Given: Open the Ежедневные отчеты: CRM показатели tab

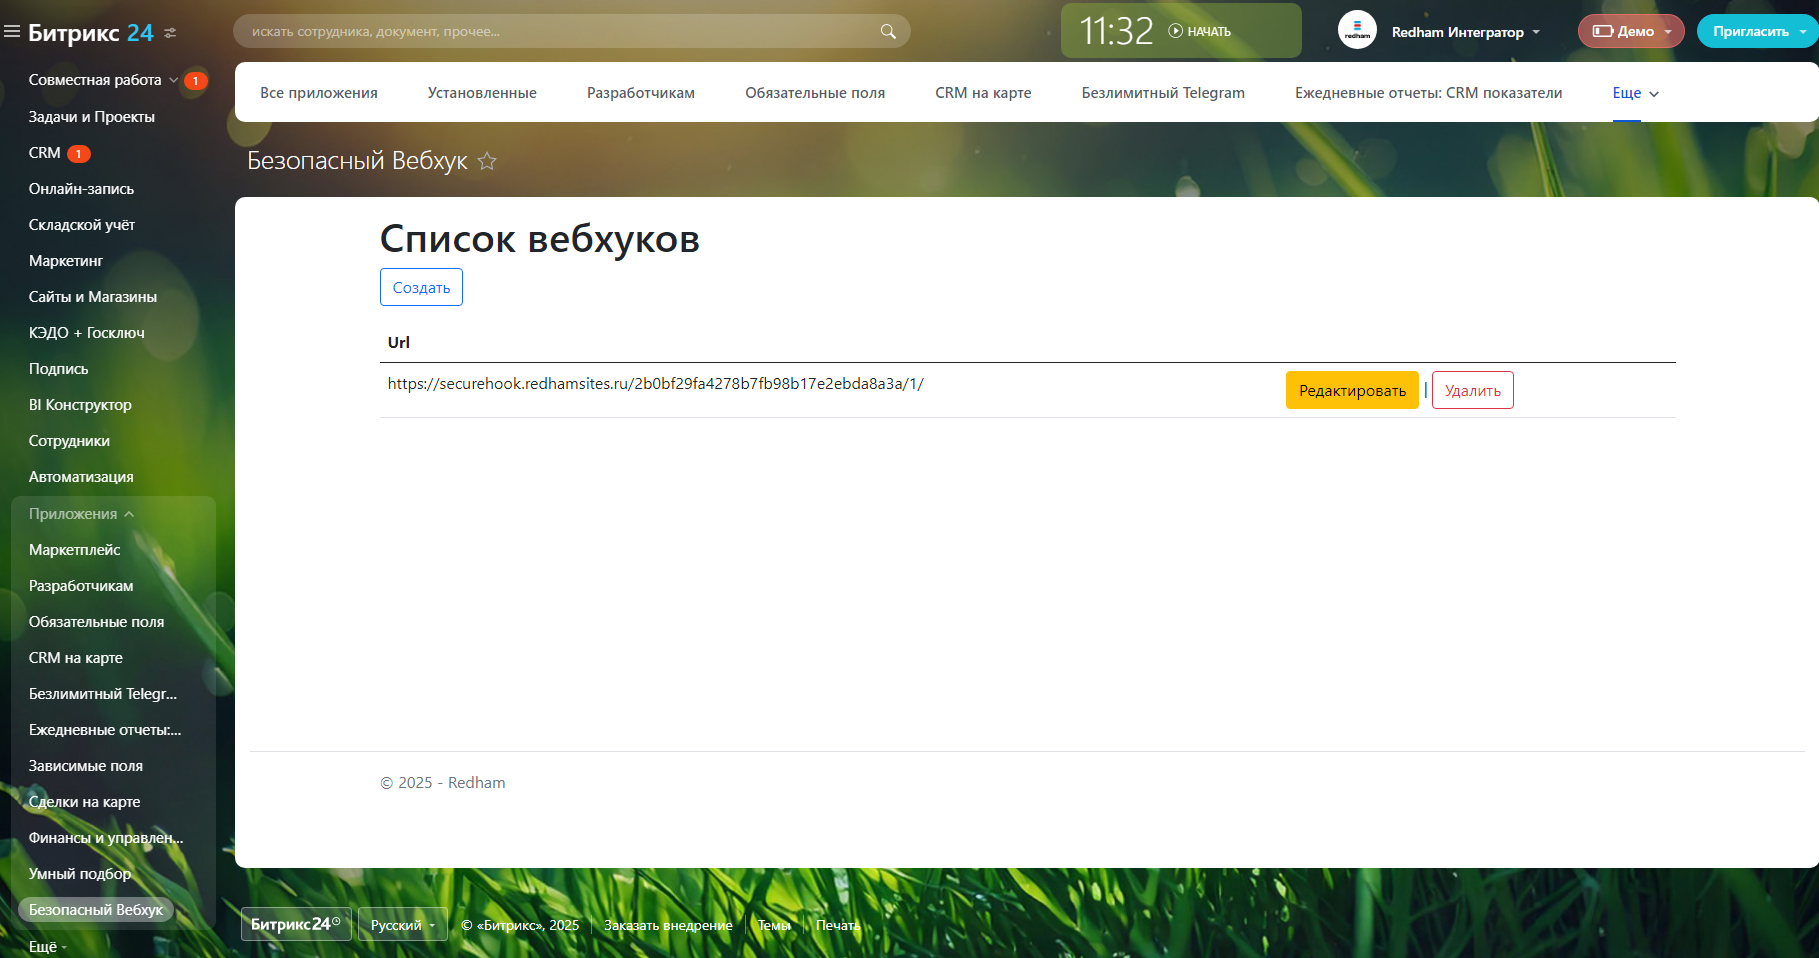Looking at the screenshot, I should pyautogui.click(x=1428, y=93).
